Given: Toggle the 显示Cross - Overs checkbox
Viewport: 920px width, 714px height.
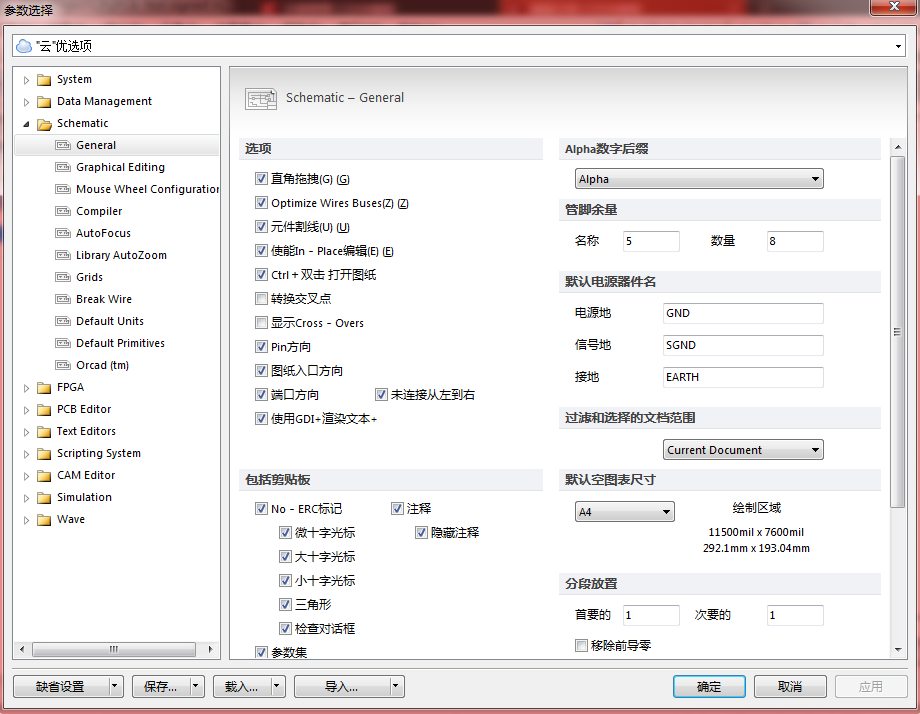Looking at the screenshot, I should coord(262,323).
